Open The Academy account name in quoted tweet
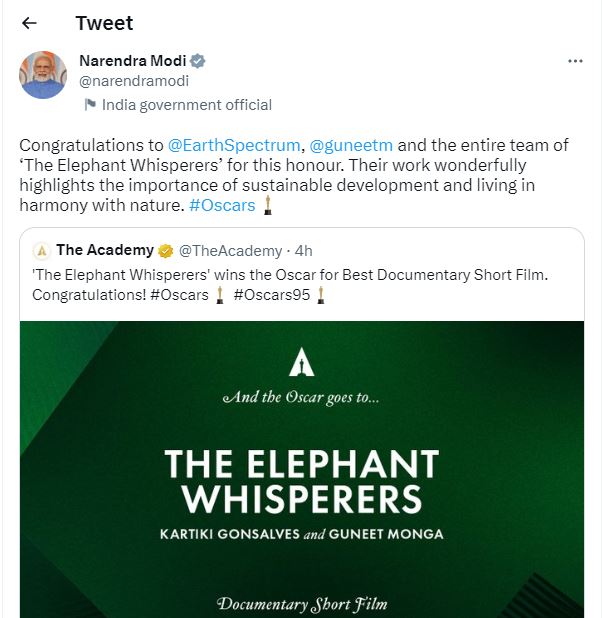Image resolution: width=602 pixels, height=618 pixels. tap(105, 250)
